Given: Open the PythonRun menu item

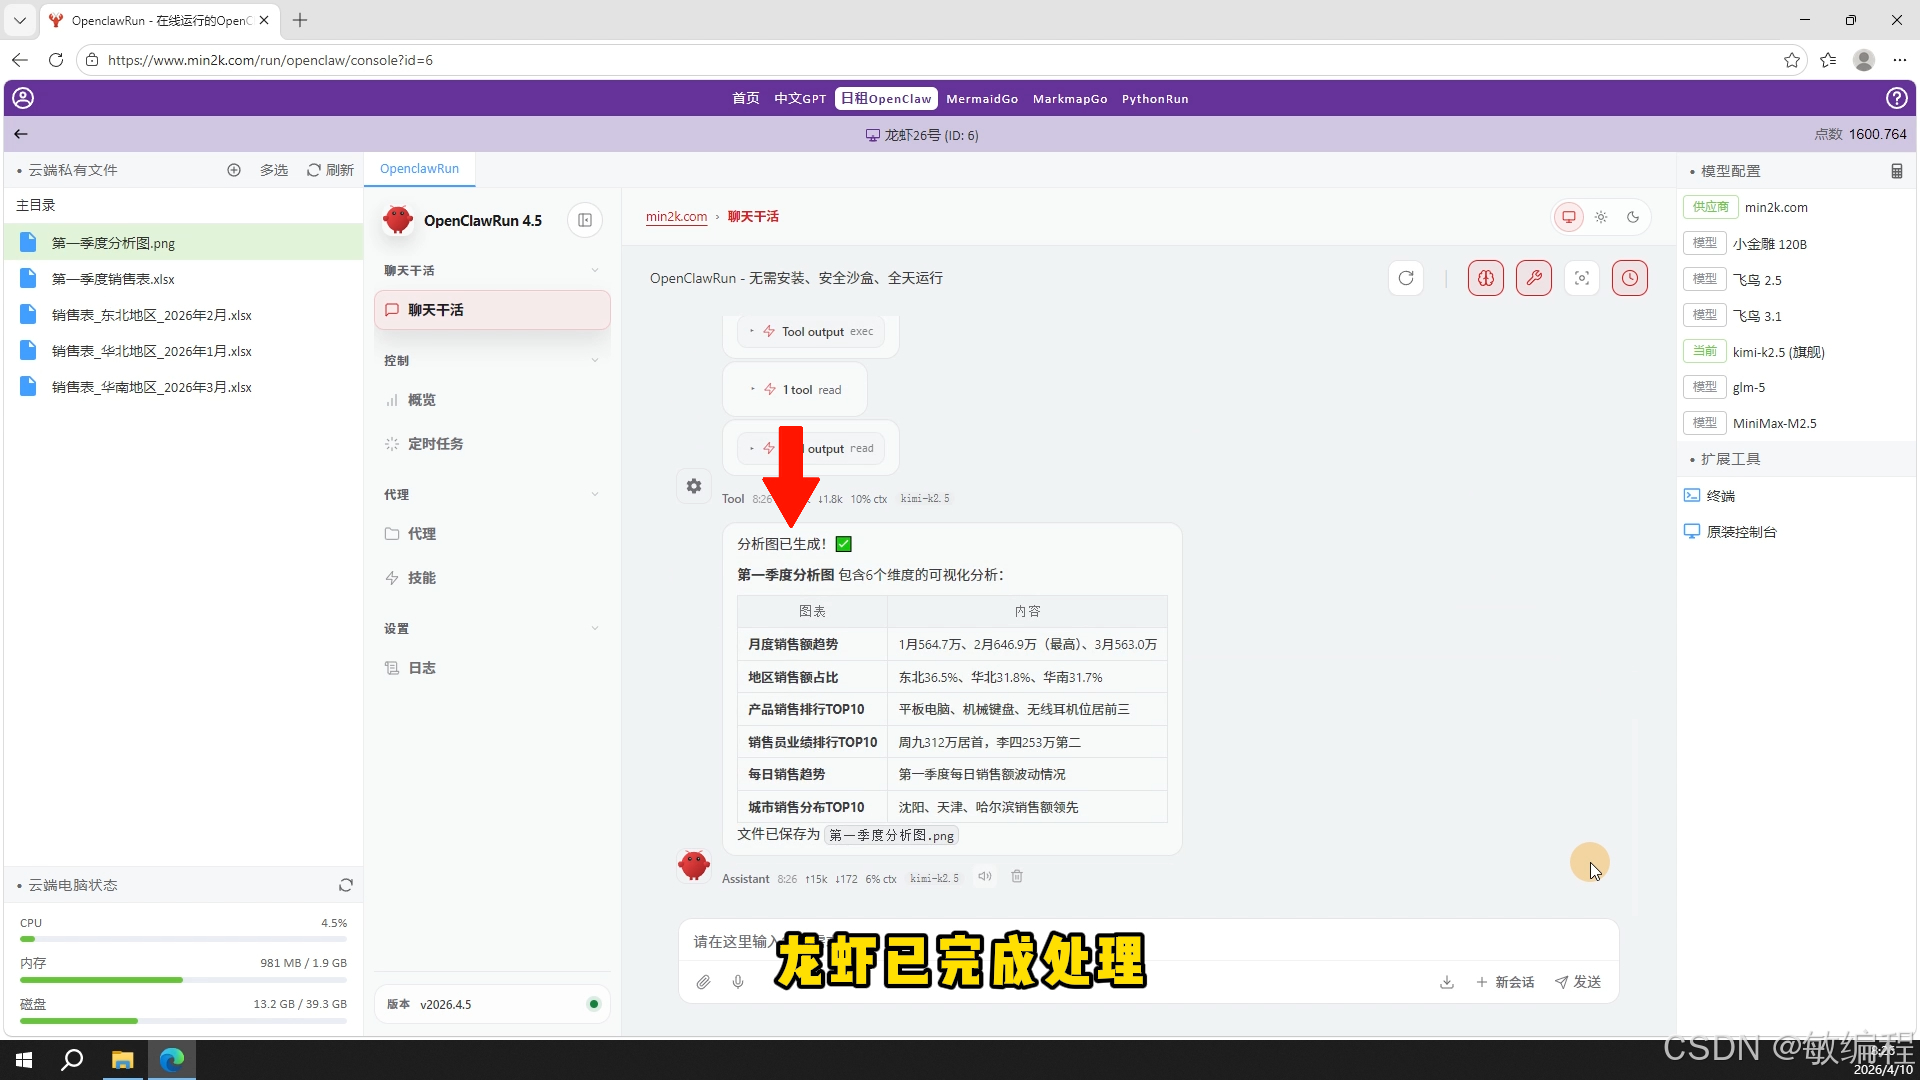Looking at the screenshot, I should [1155, 98].
